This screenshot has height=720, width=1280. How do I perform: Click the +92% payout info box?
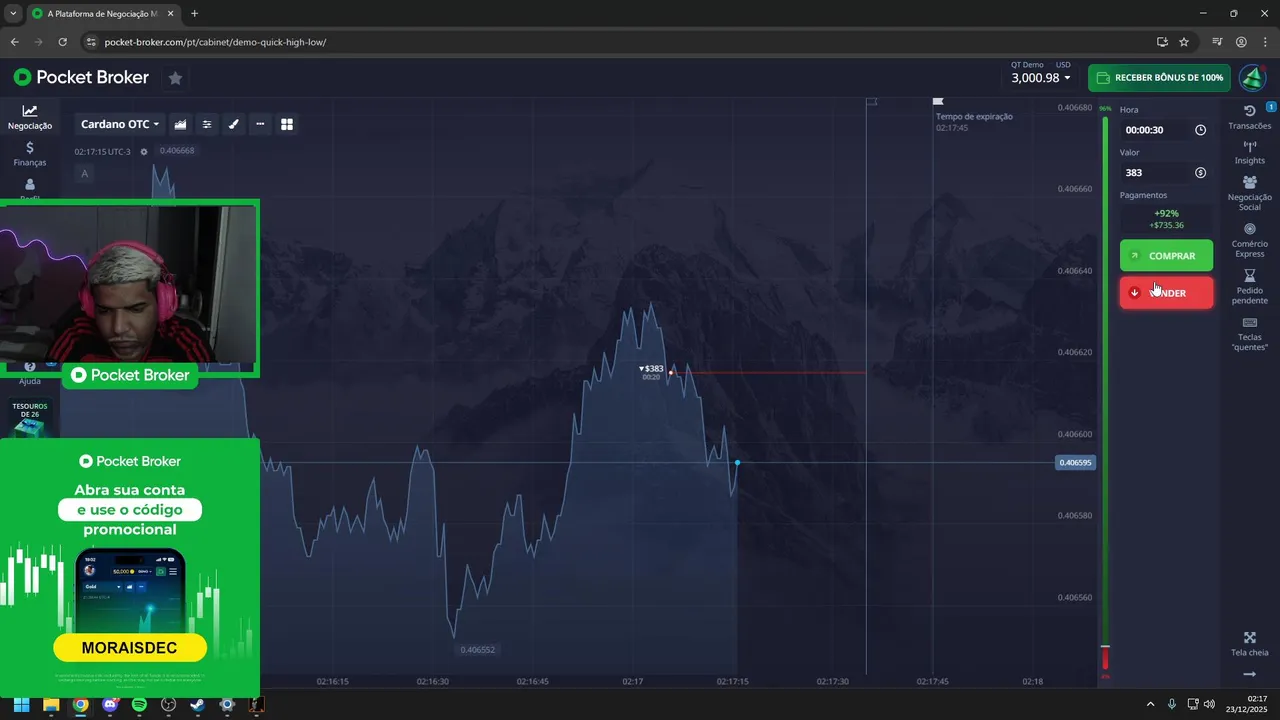(x=1166, y=219)
